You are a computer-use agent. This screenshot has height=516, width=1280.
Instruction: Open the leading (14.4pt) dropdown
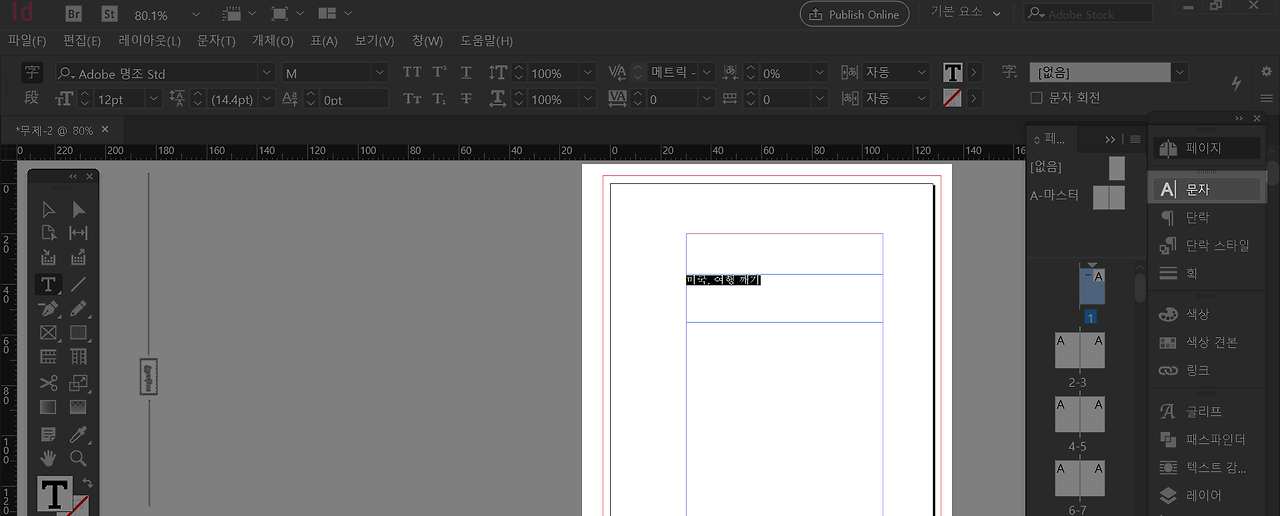pos(267,99)
